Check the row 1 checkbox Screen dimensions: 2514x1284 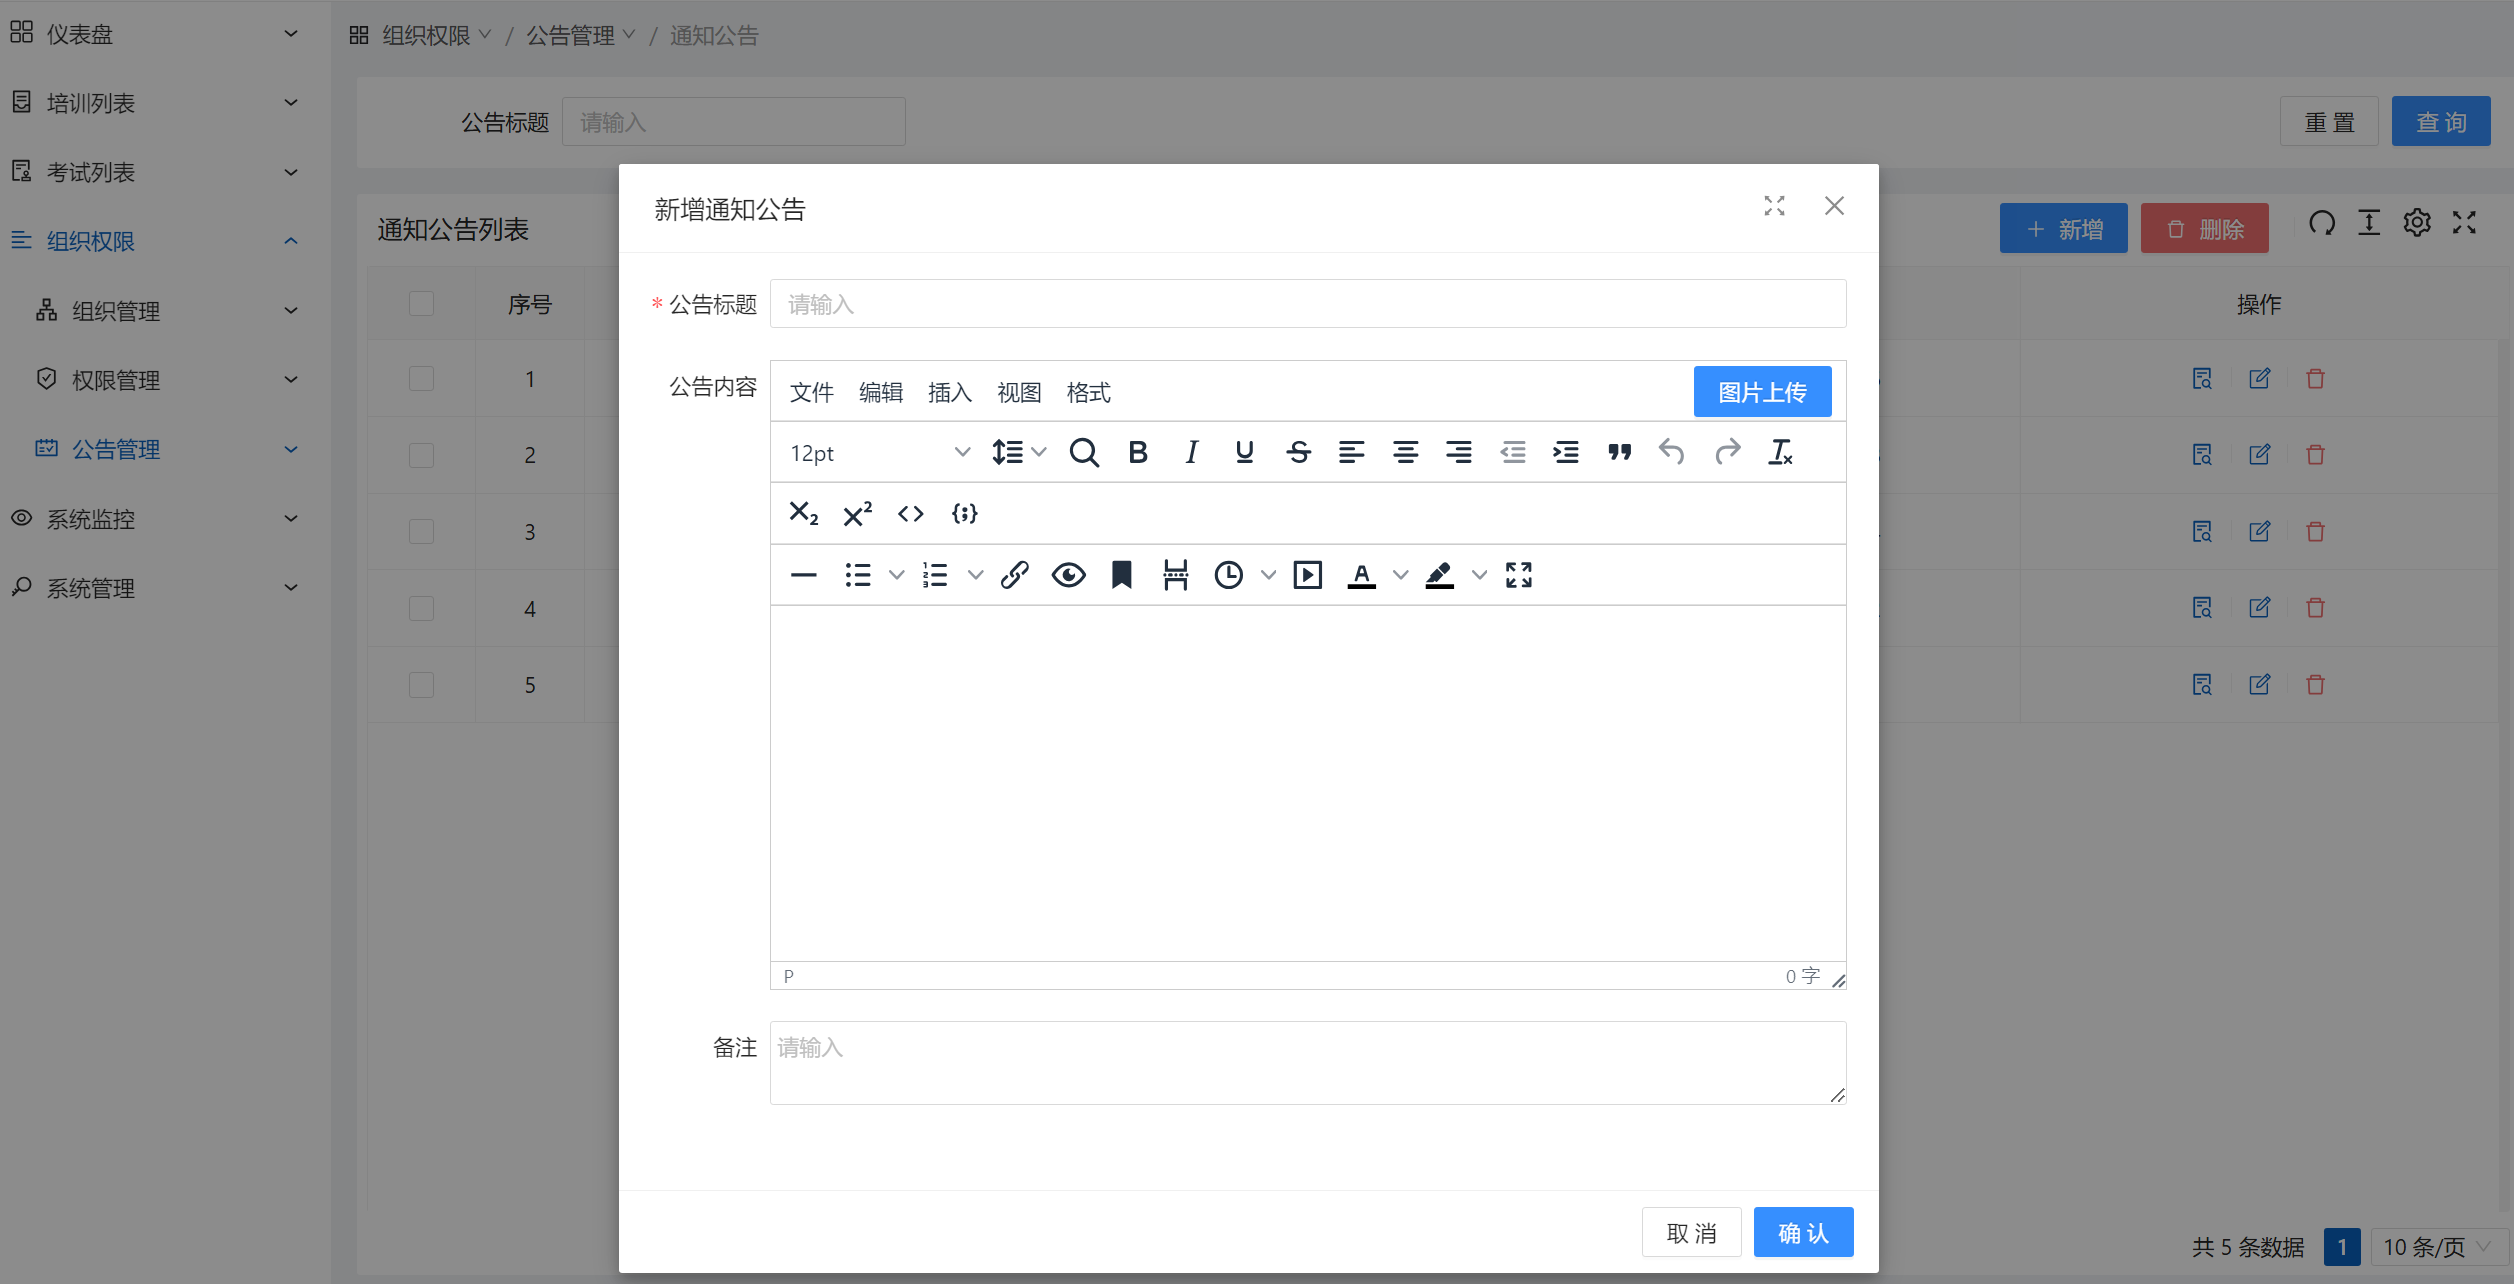(421, 379)
